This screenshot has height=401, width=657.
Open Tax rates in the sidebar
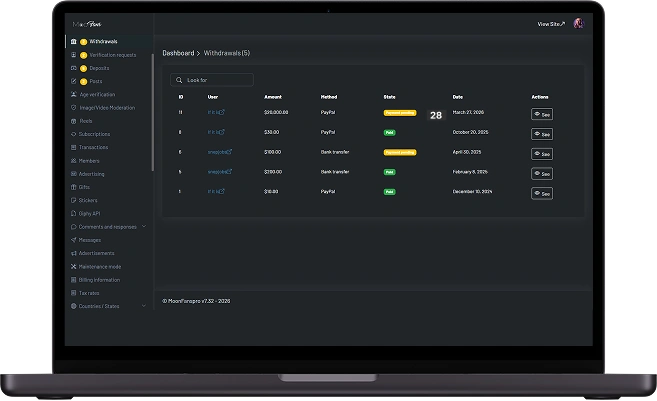(x=89, y=293)
